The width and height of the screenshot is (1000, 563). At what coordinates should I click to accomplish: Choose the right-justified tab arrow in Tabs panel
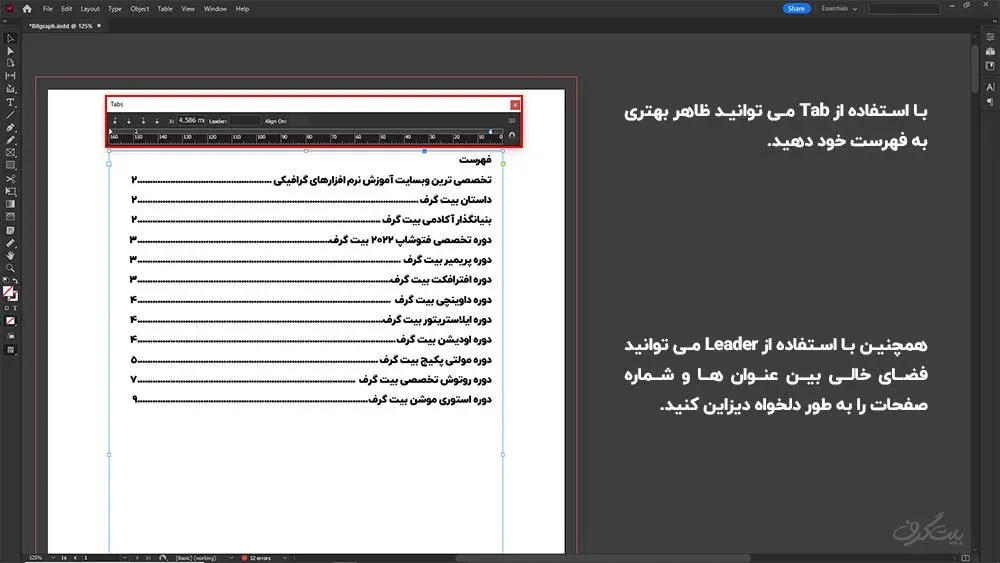pyautogui.click(x=143, y=121)
